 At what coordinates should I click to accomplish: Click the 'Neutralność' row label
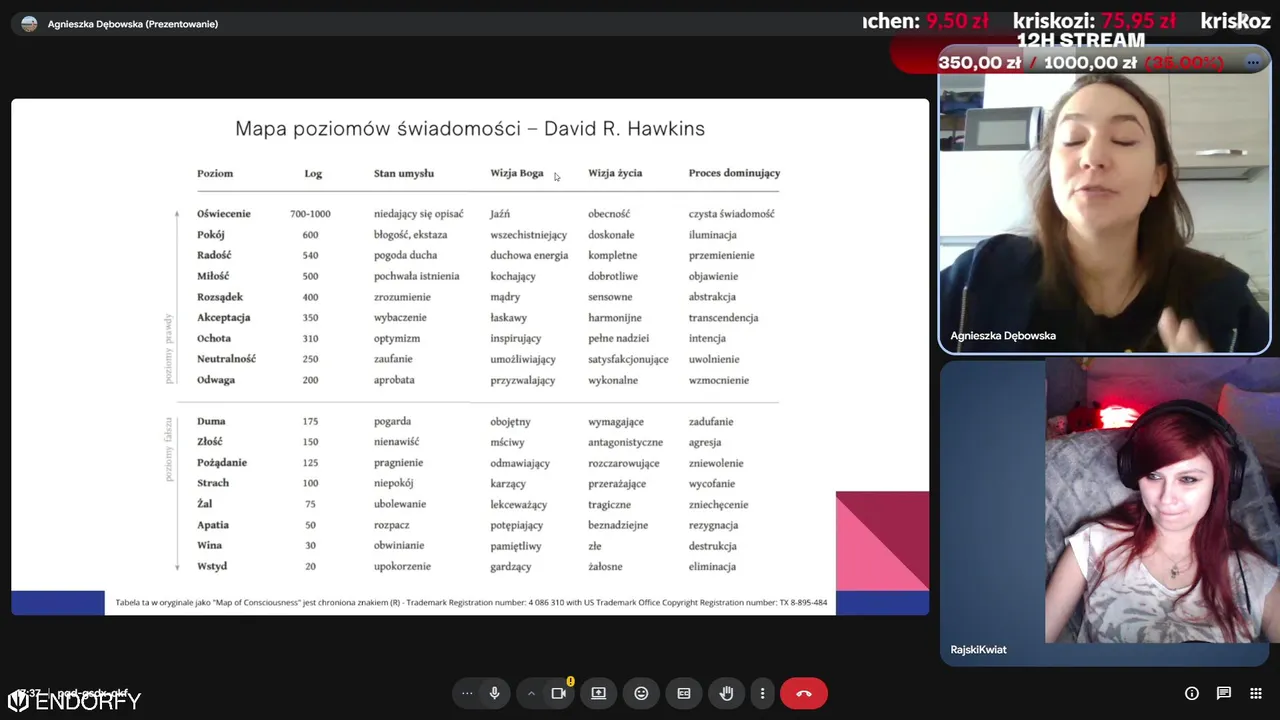point(227,359)
